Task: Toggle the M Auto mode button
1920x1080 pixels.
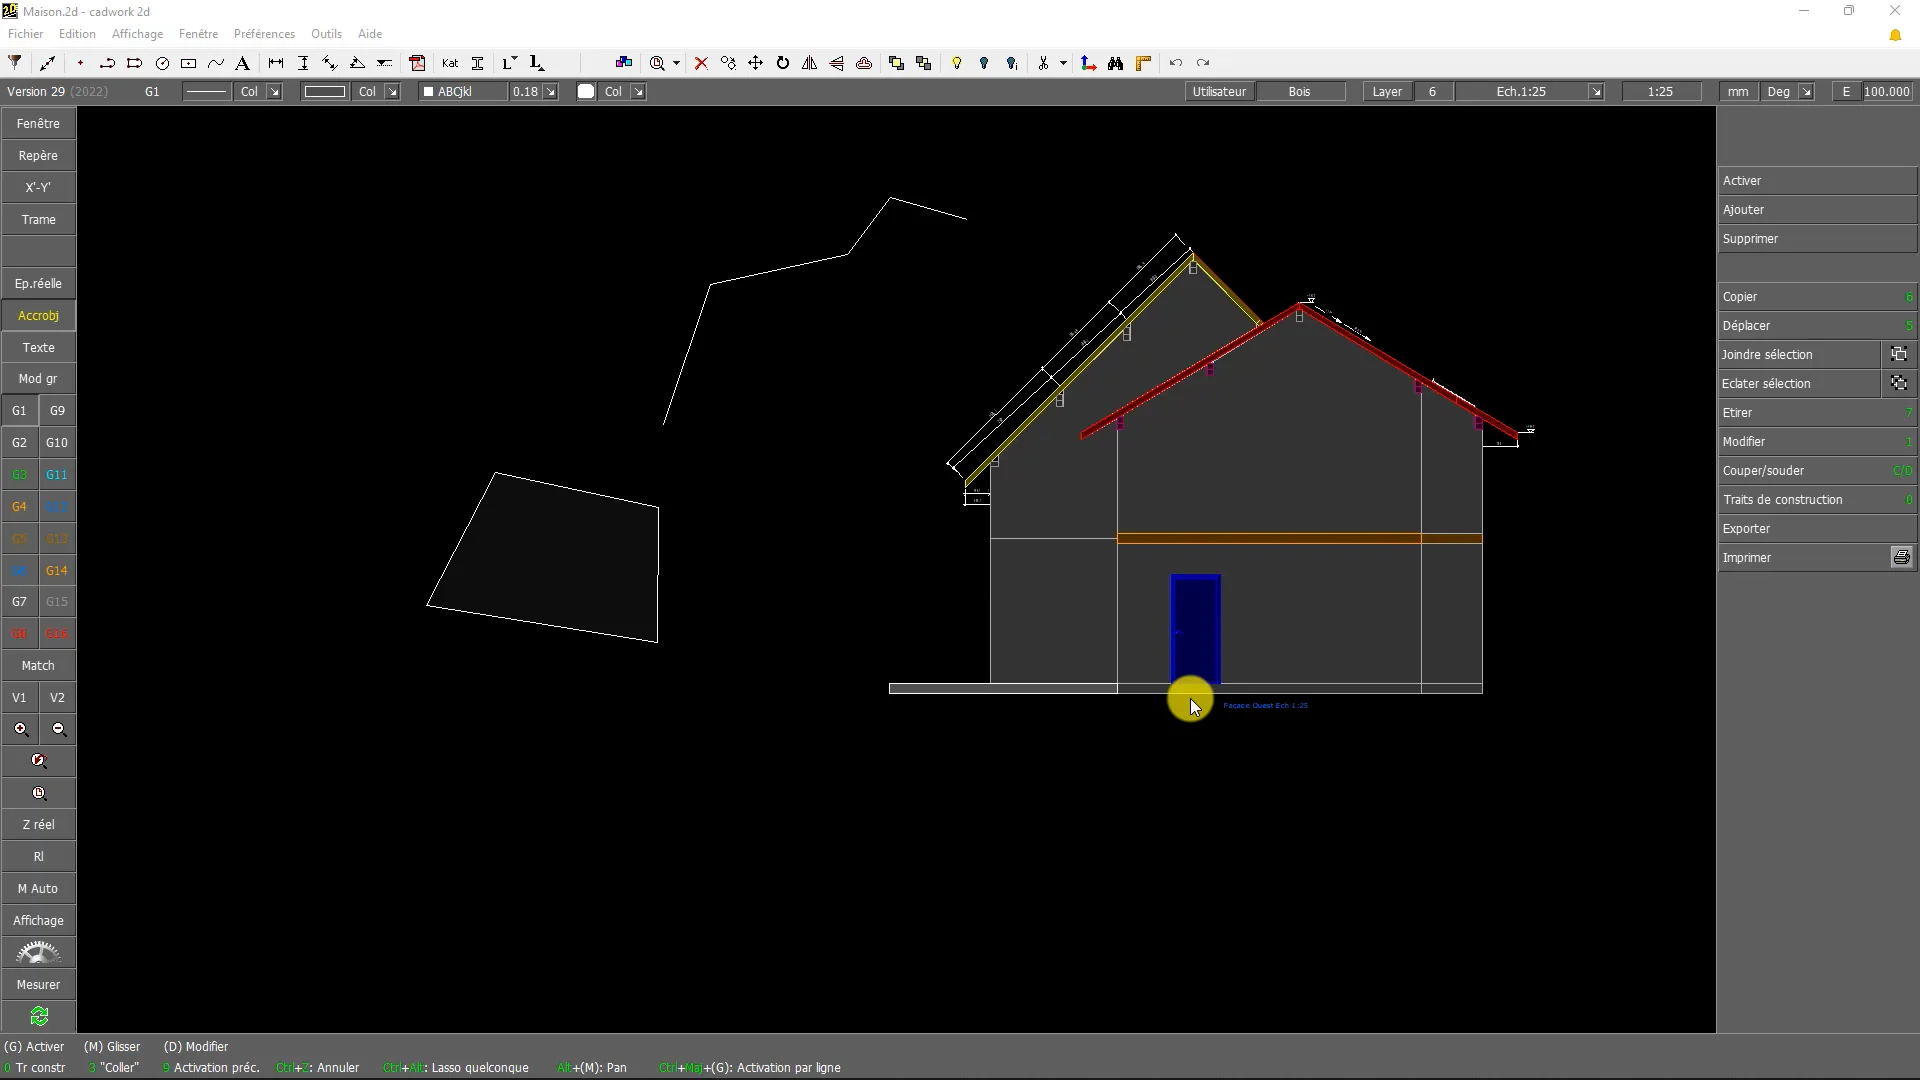Action: pos(38,889)
